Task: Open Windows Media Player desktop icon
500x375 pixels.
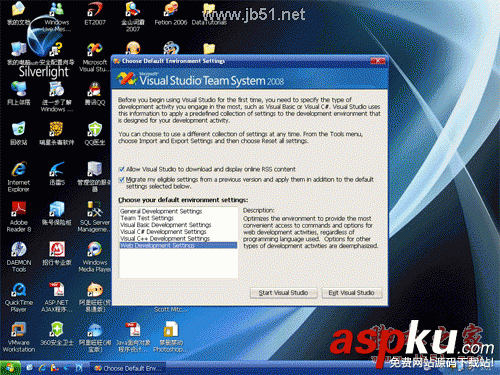Action: [x=95, y=256]
